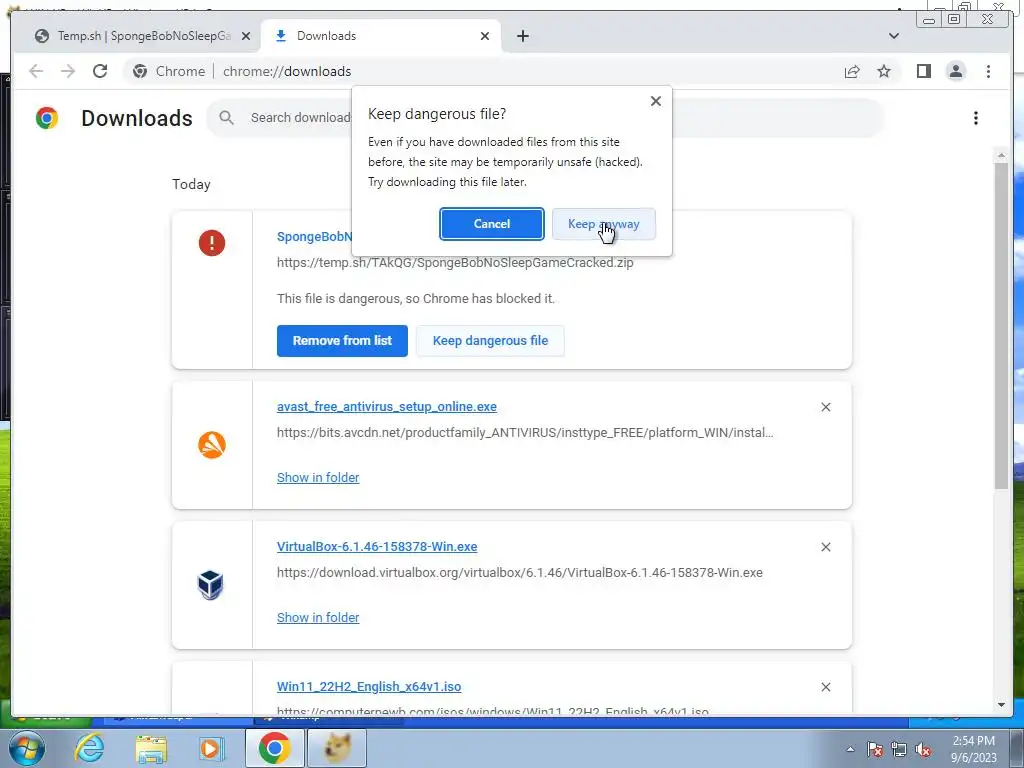
Task: Click the SpongeBob download URL text
Action: click(455, 263)
